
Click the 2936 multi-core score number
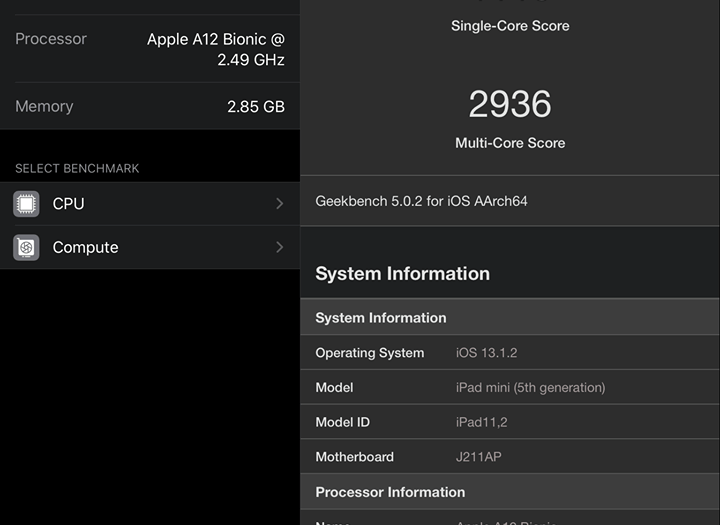click(x=510, y=104)
